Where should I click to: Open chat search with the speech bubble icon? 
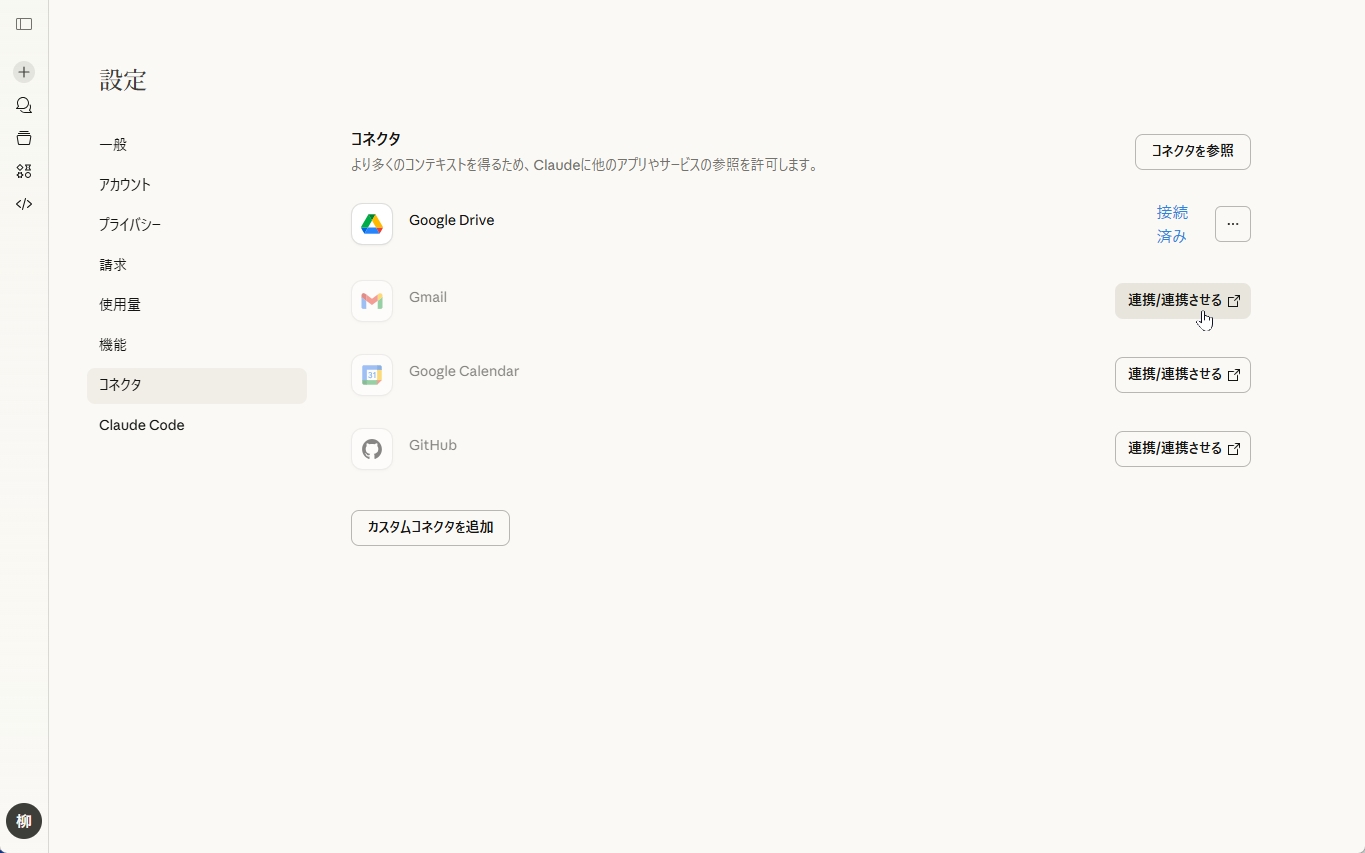[23, 105]
